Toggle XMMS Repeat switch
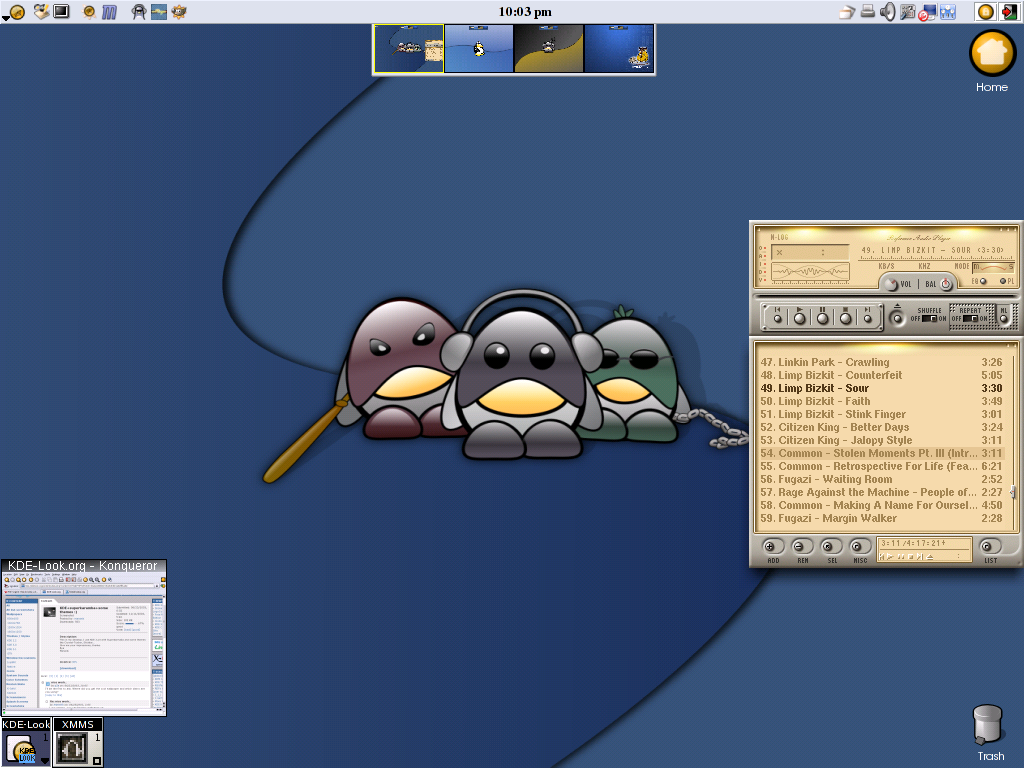This screenshot has height=768, width=1024. (x=970, y=319)
